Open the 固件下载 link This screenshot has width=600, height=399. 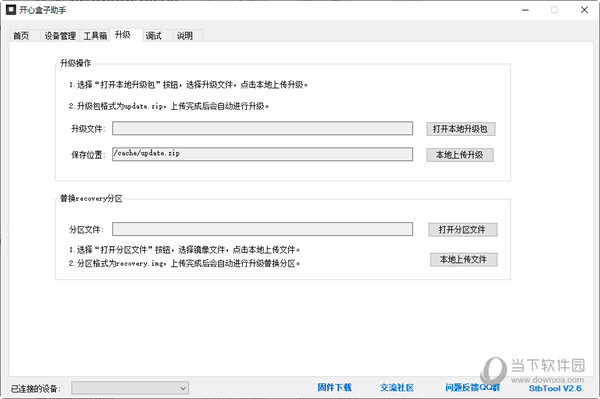tap(334, 388)
